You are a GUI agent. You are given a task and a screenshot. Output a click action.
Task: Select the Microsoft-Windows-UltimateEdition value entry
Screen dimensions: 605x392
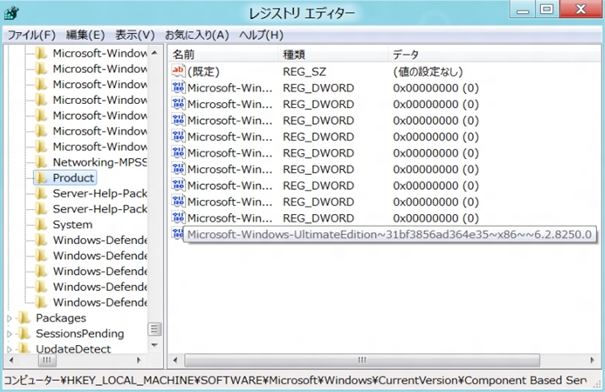coord(389,235)
